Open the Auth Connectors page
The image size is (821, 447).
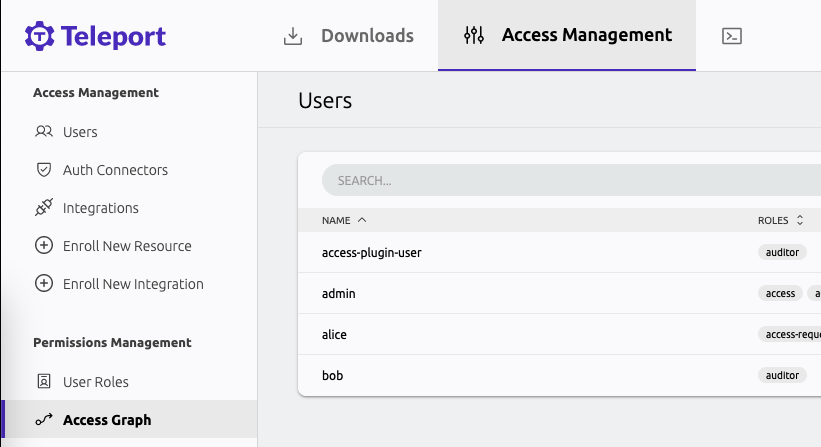pyautogui.click(x=115, y=170)
